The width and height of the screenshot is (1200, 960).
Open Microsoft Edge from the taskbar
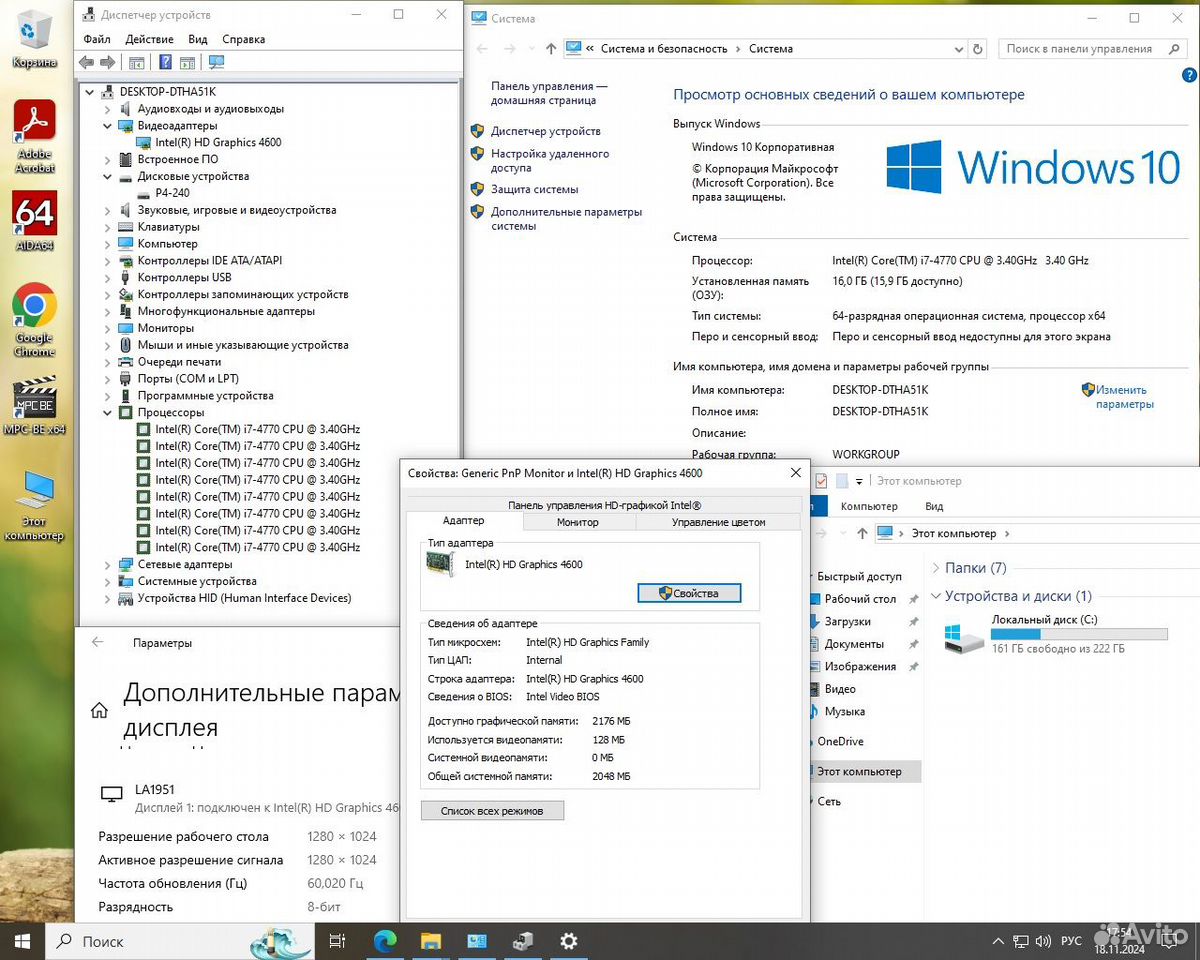point(385,941)
